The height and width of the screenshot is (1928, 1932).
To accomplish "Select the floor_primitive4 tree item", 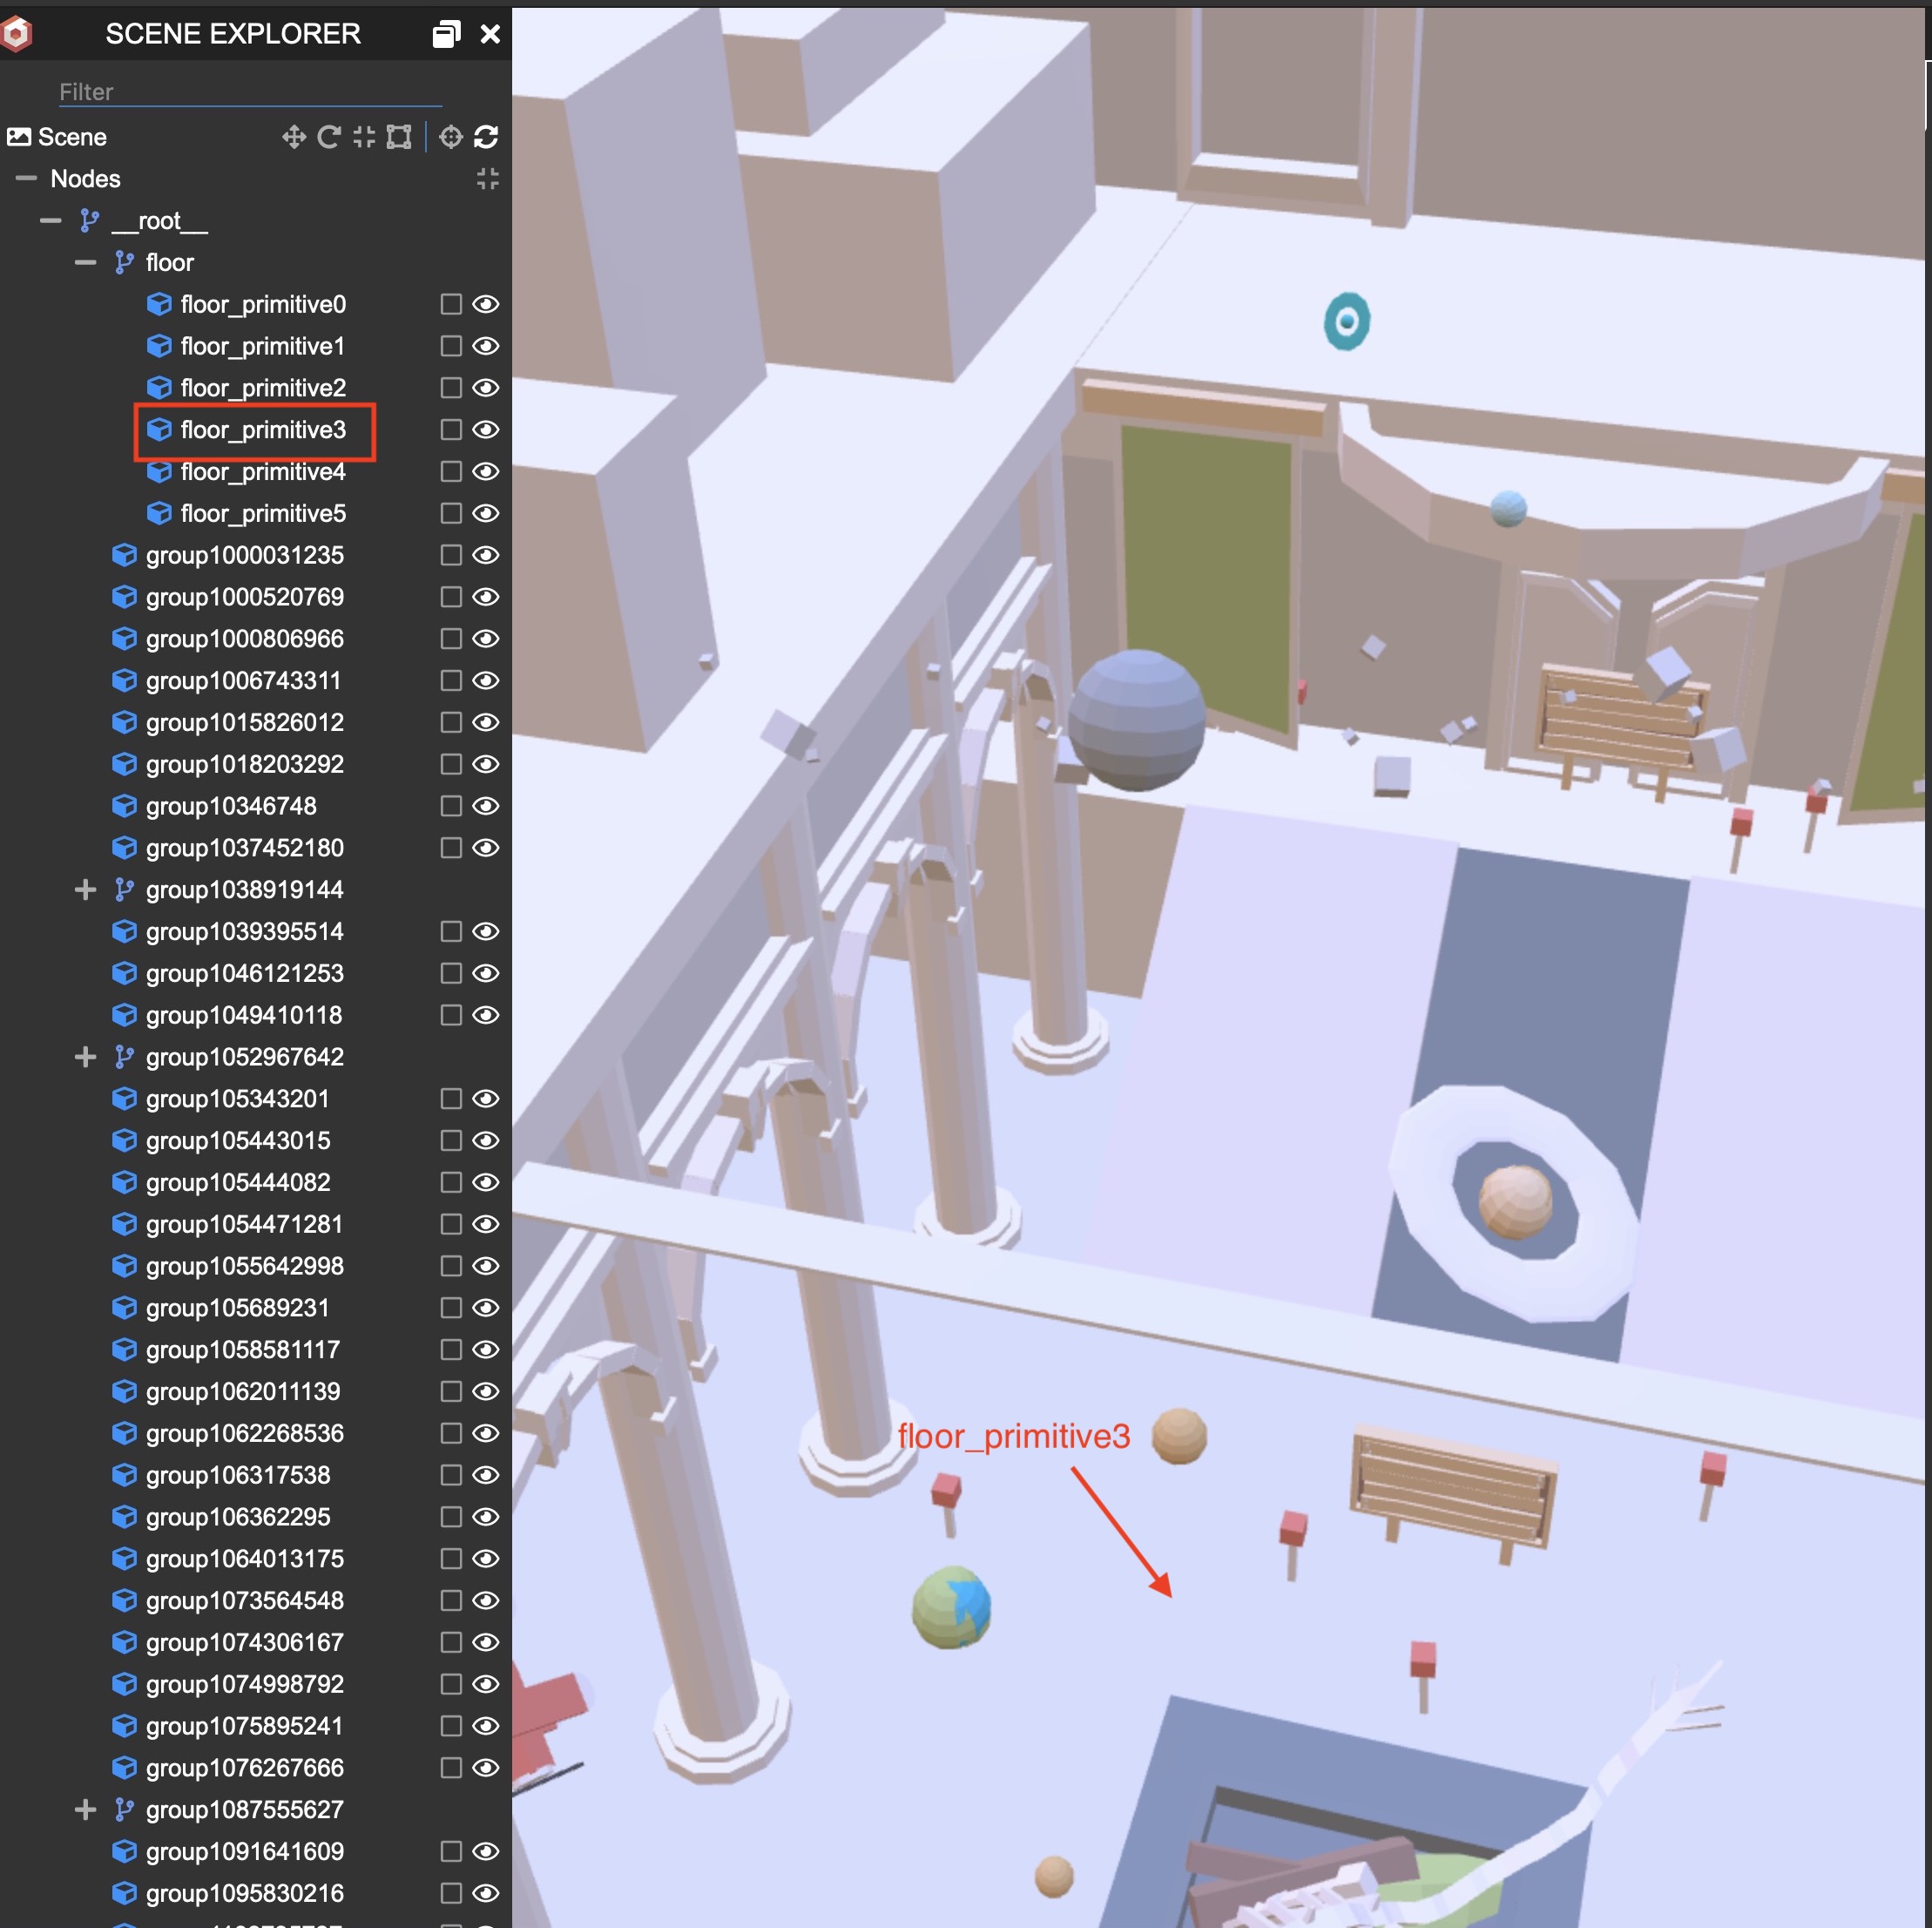I will [x=262, y=472].
